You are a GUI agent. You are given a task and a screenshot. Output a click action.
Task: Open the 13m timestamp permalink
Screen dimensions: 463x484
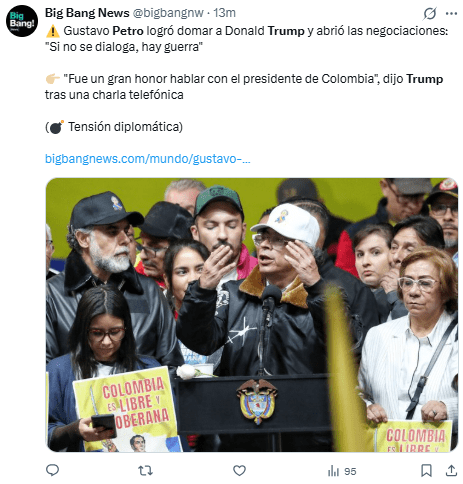coord(225,13)
